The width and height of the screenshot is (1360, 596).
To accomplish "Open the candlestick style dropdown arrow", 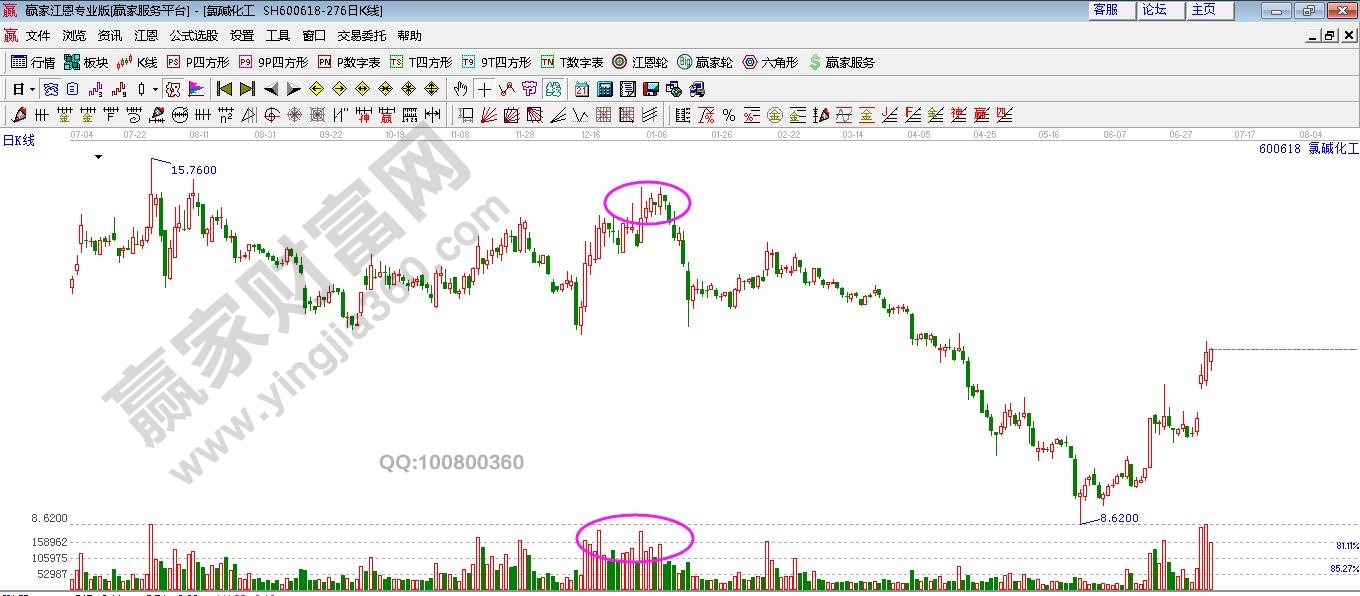I will click(155, 89).
